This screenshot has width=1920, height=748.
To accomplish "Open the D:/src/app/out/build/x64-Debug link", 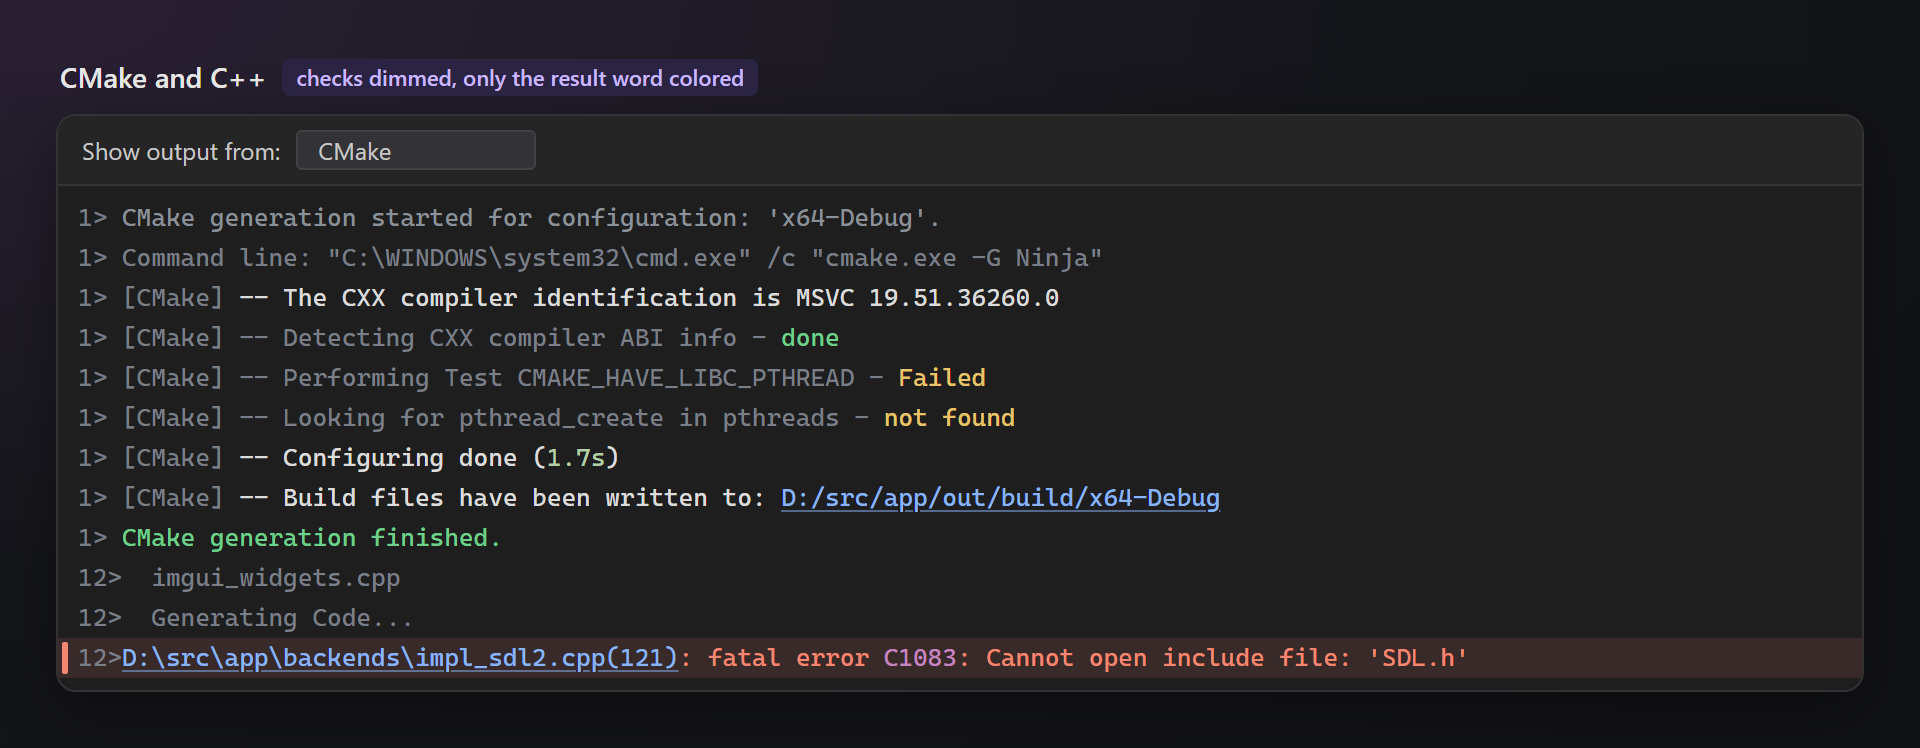I will pos(1000,498).
